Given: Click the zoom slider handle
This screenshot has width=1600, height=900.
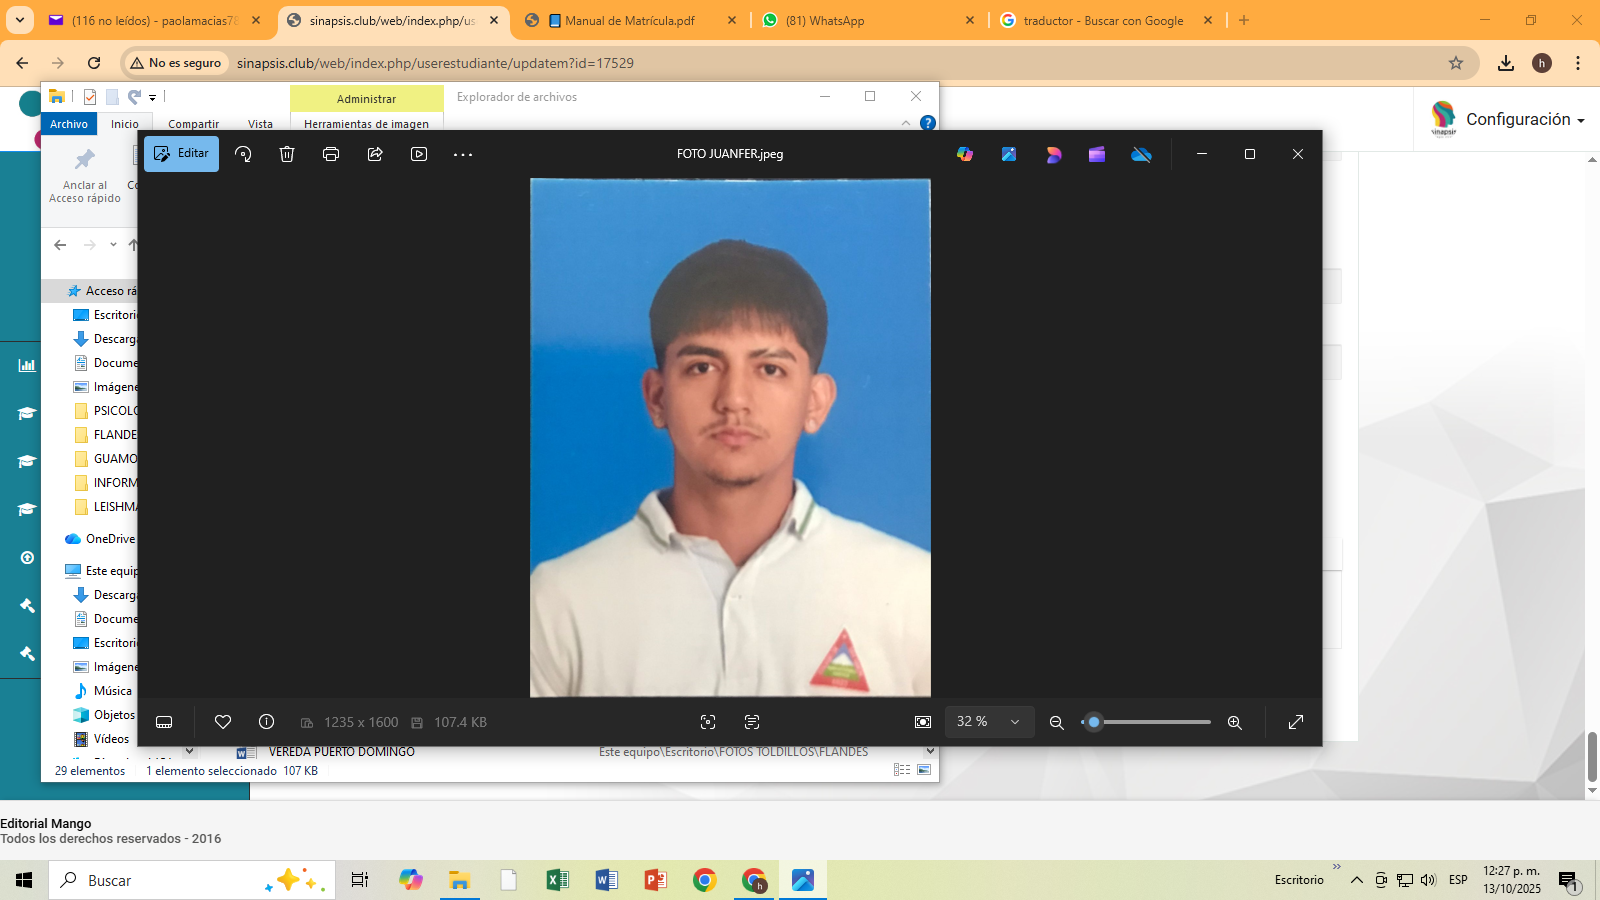Looking at the screenshot, I should (1094, 722).
